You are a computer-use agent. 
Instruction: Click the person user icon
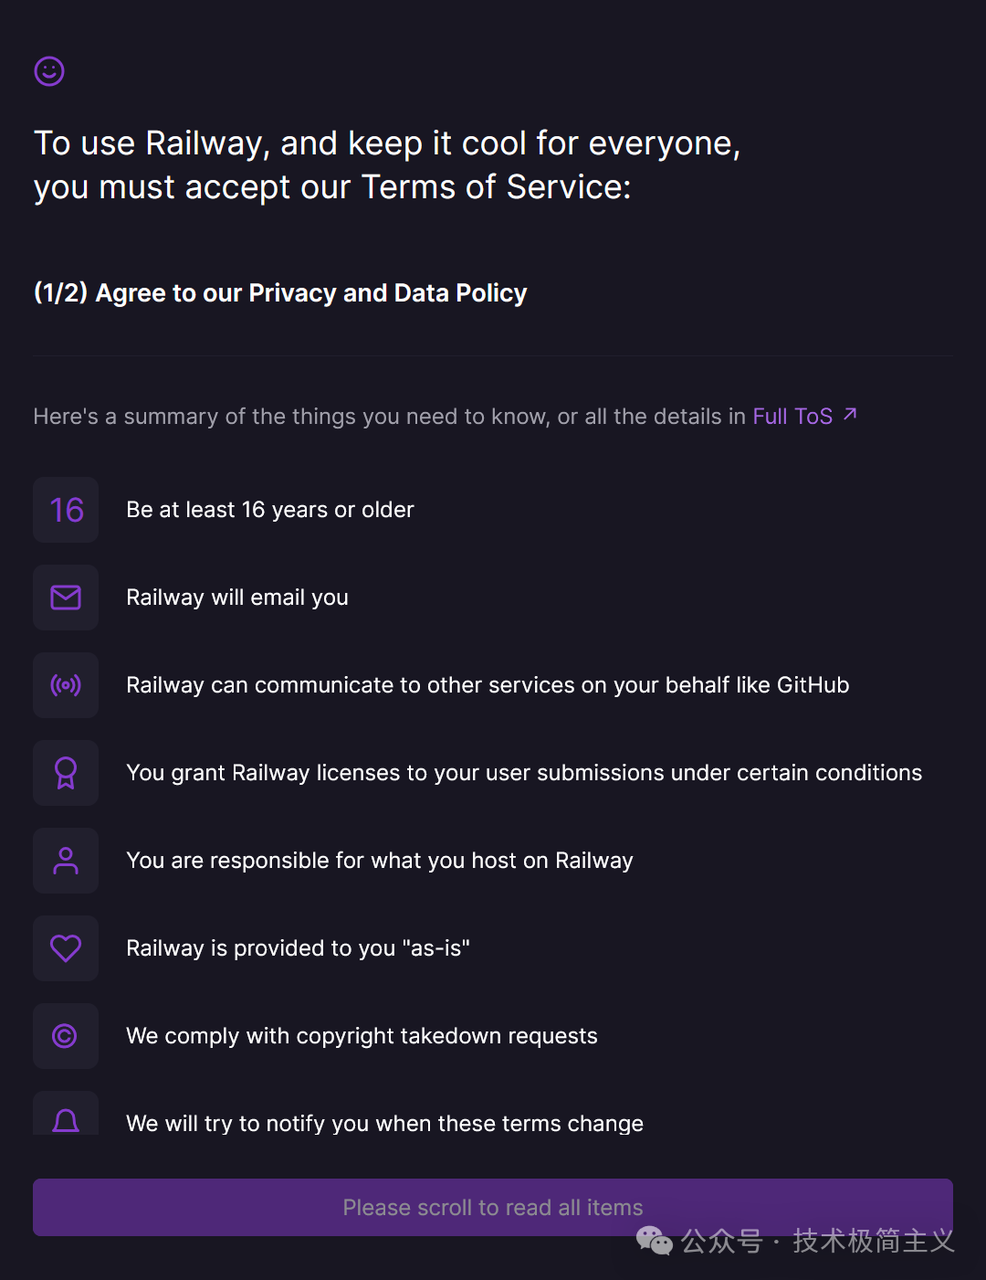(66, 861)
